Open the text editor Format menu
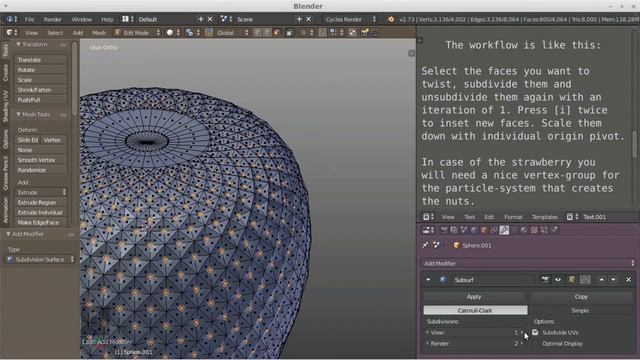The height and width of the screenshot is (360, 640). click(x=513, y=217)
